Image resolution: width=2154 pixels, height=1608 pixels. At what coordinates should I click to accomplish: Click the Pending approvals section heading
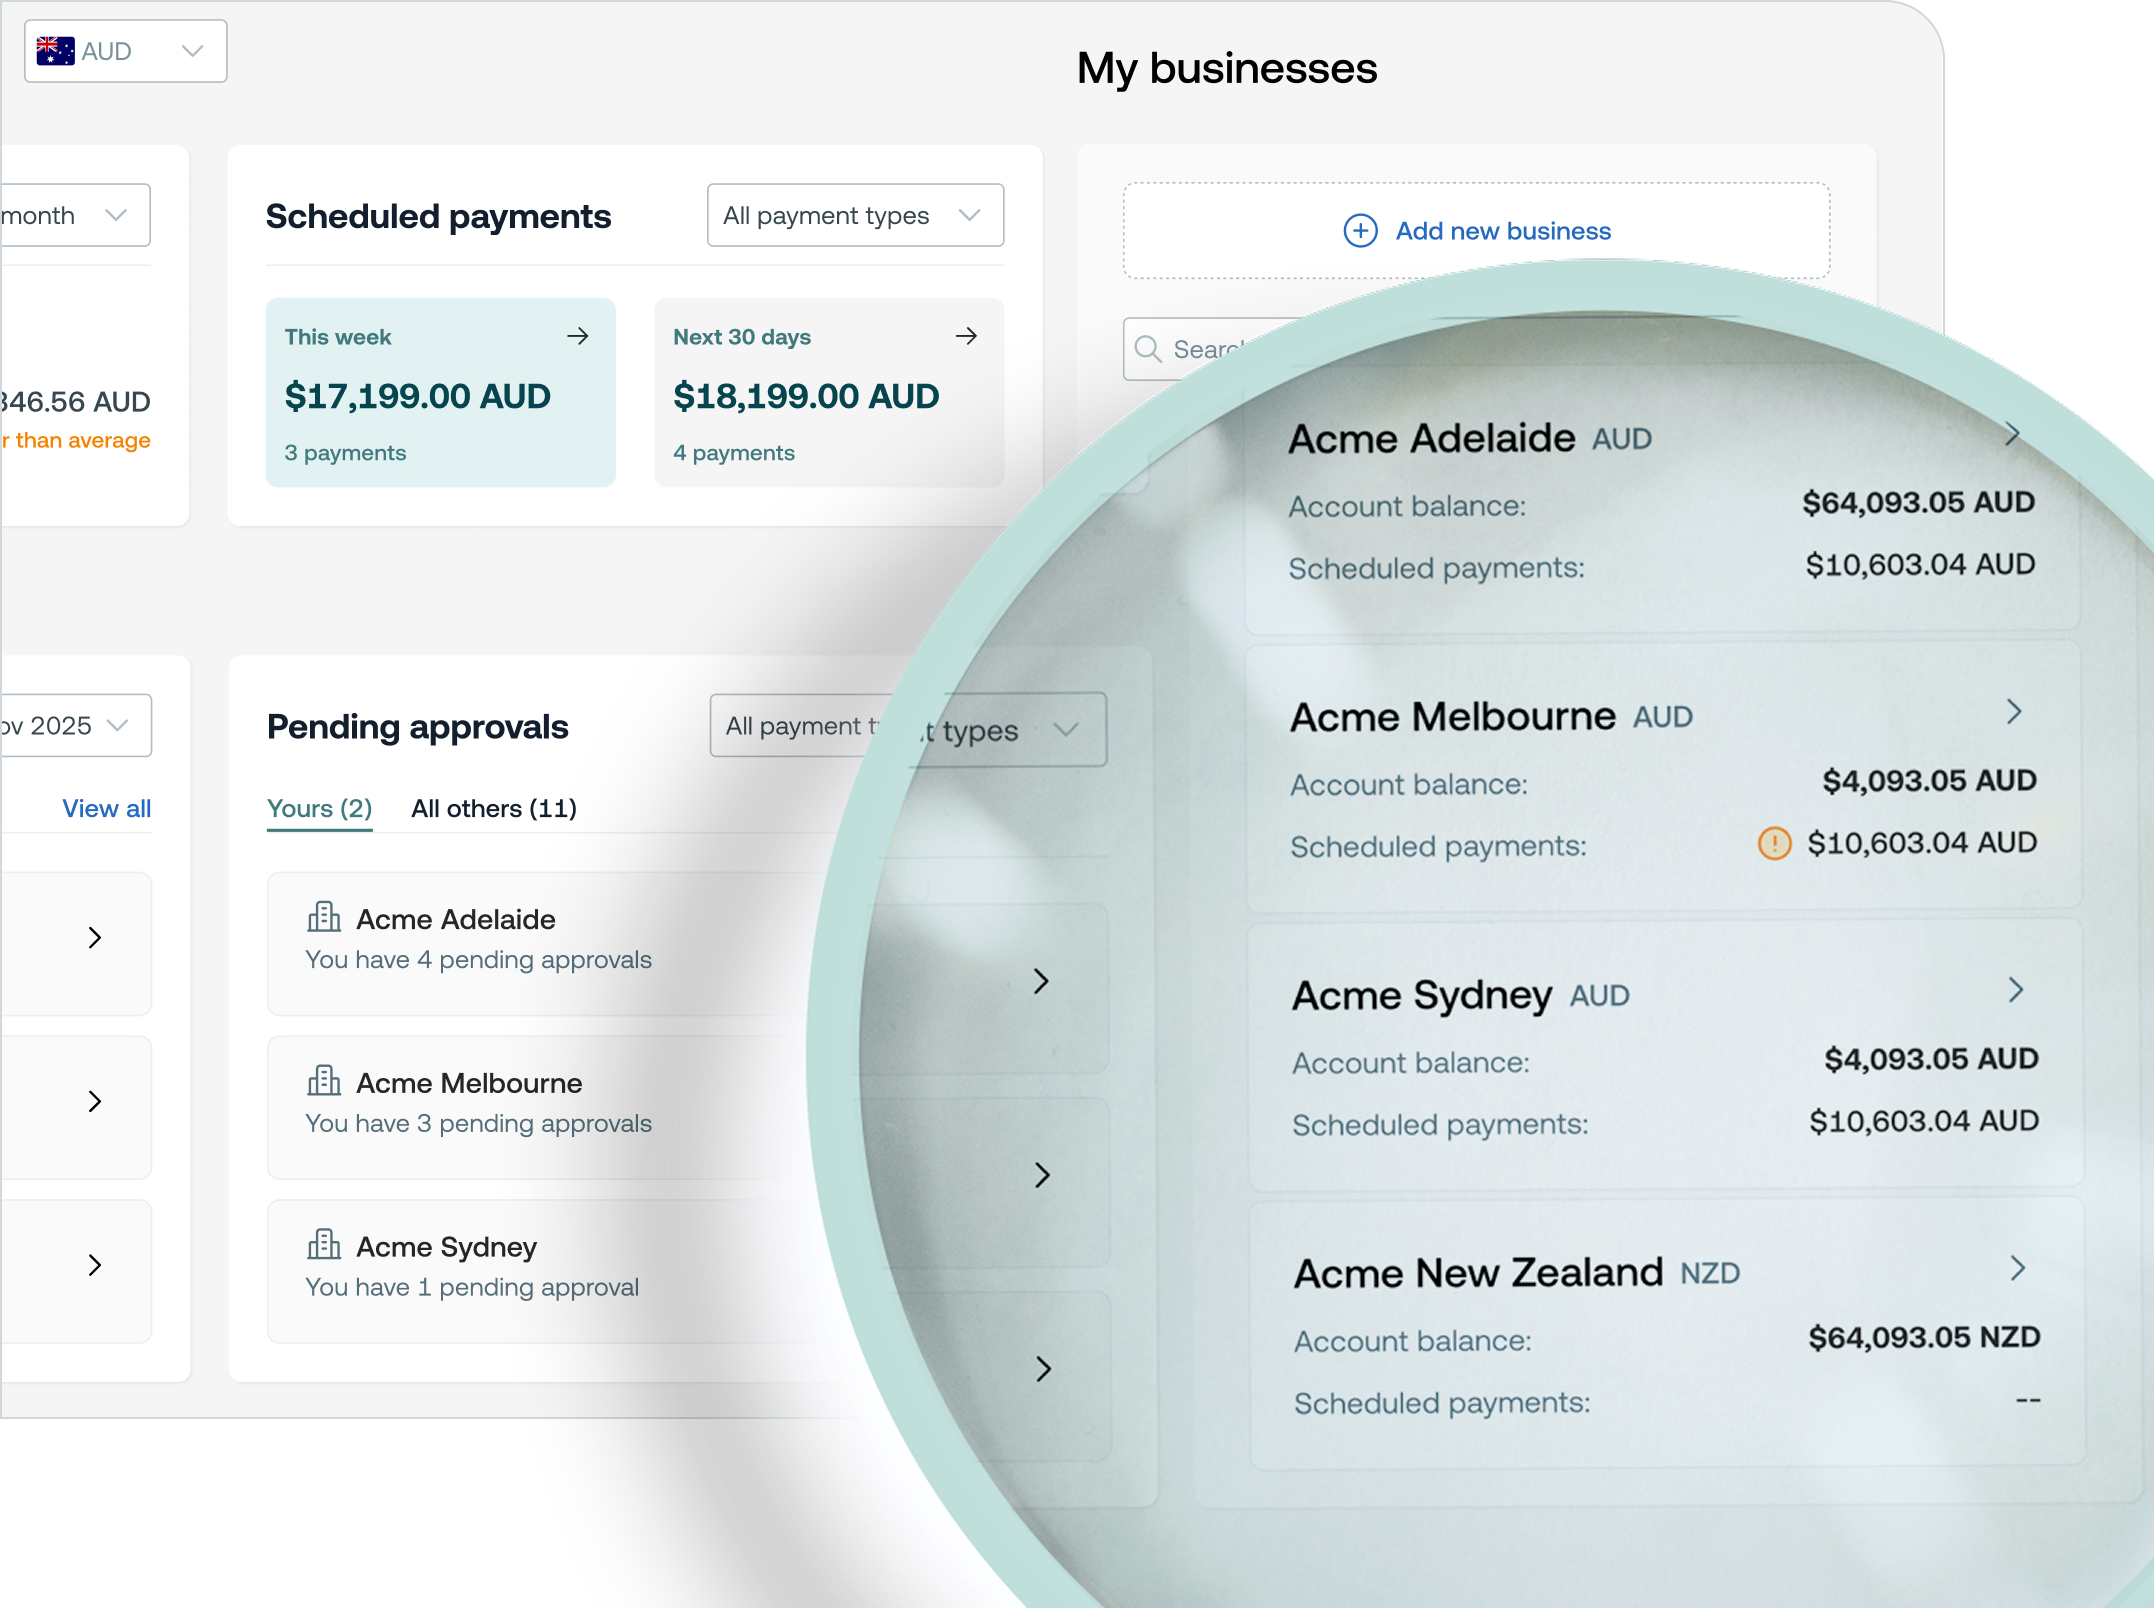[x=418, y=727]
